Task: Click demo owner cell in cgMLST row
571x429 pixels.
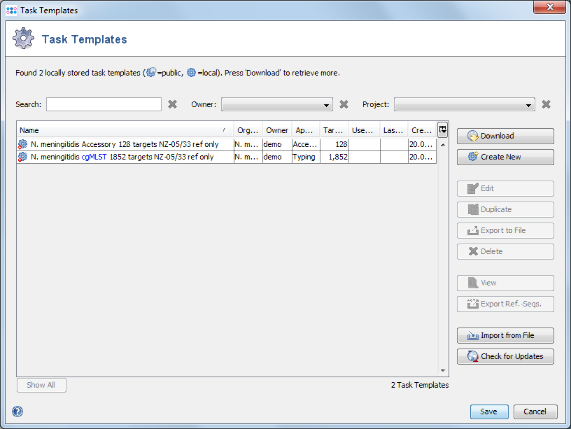Action: coord(277,157)
